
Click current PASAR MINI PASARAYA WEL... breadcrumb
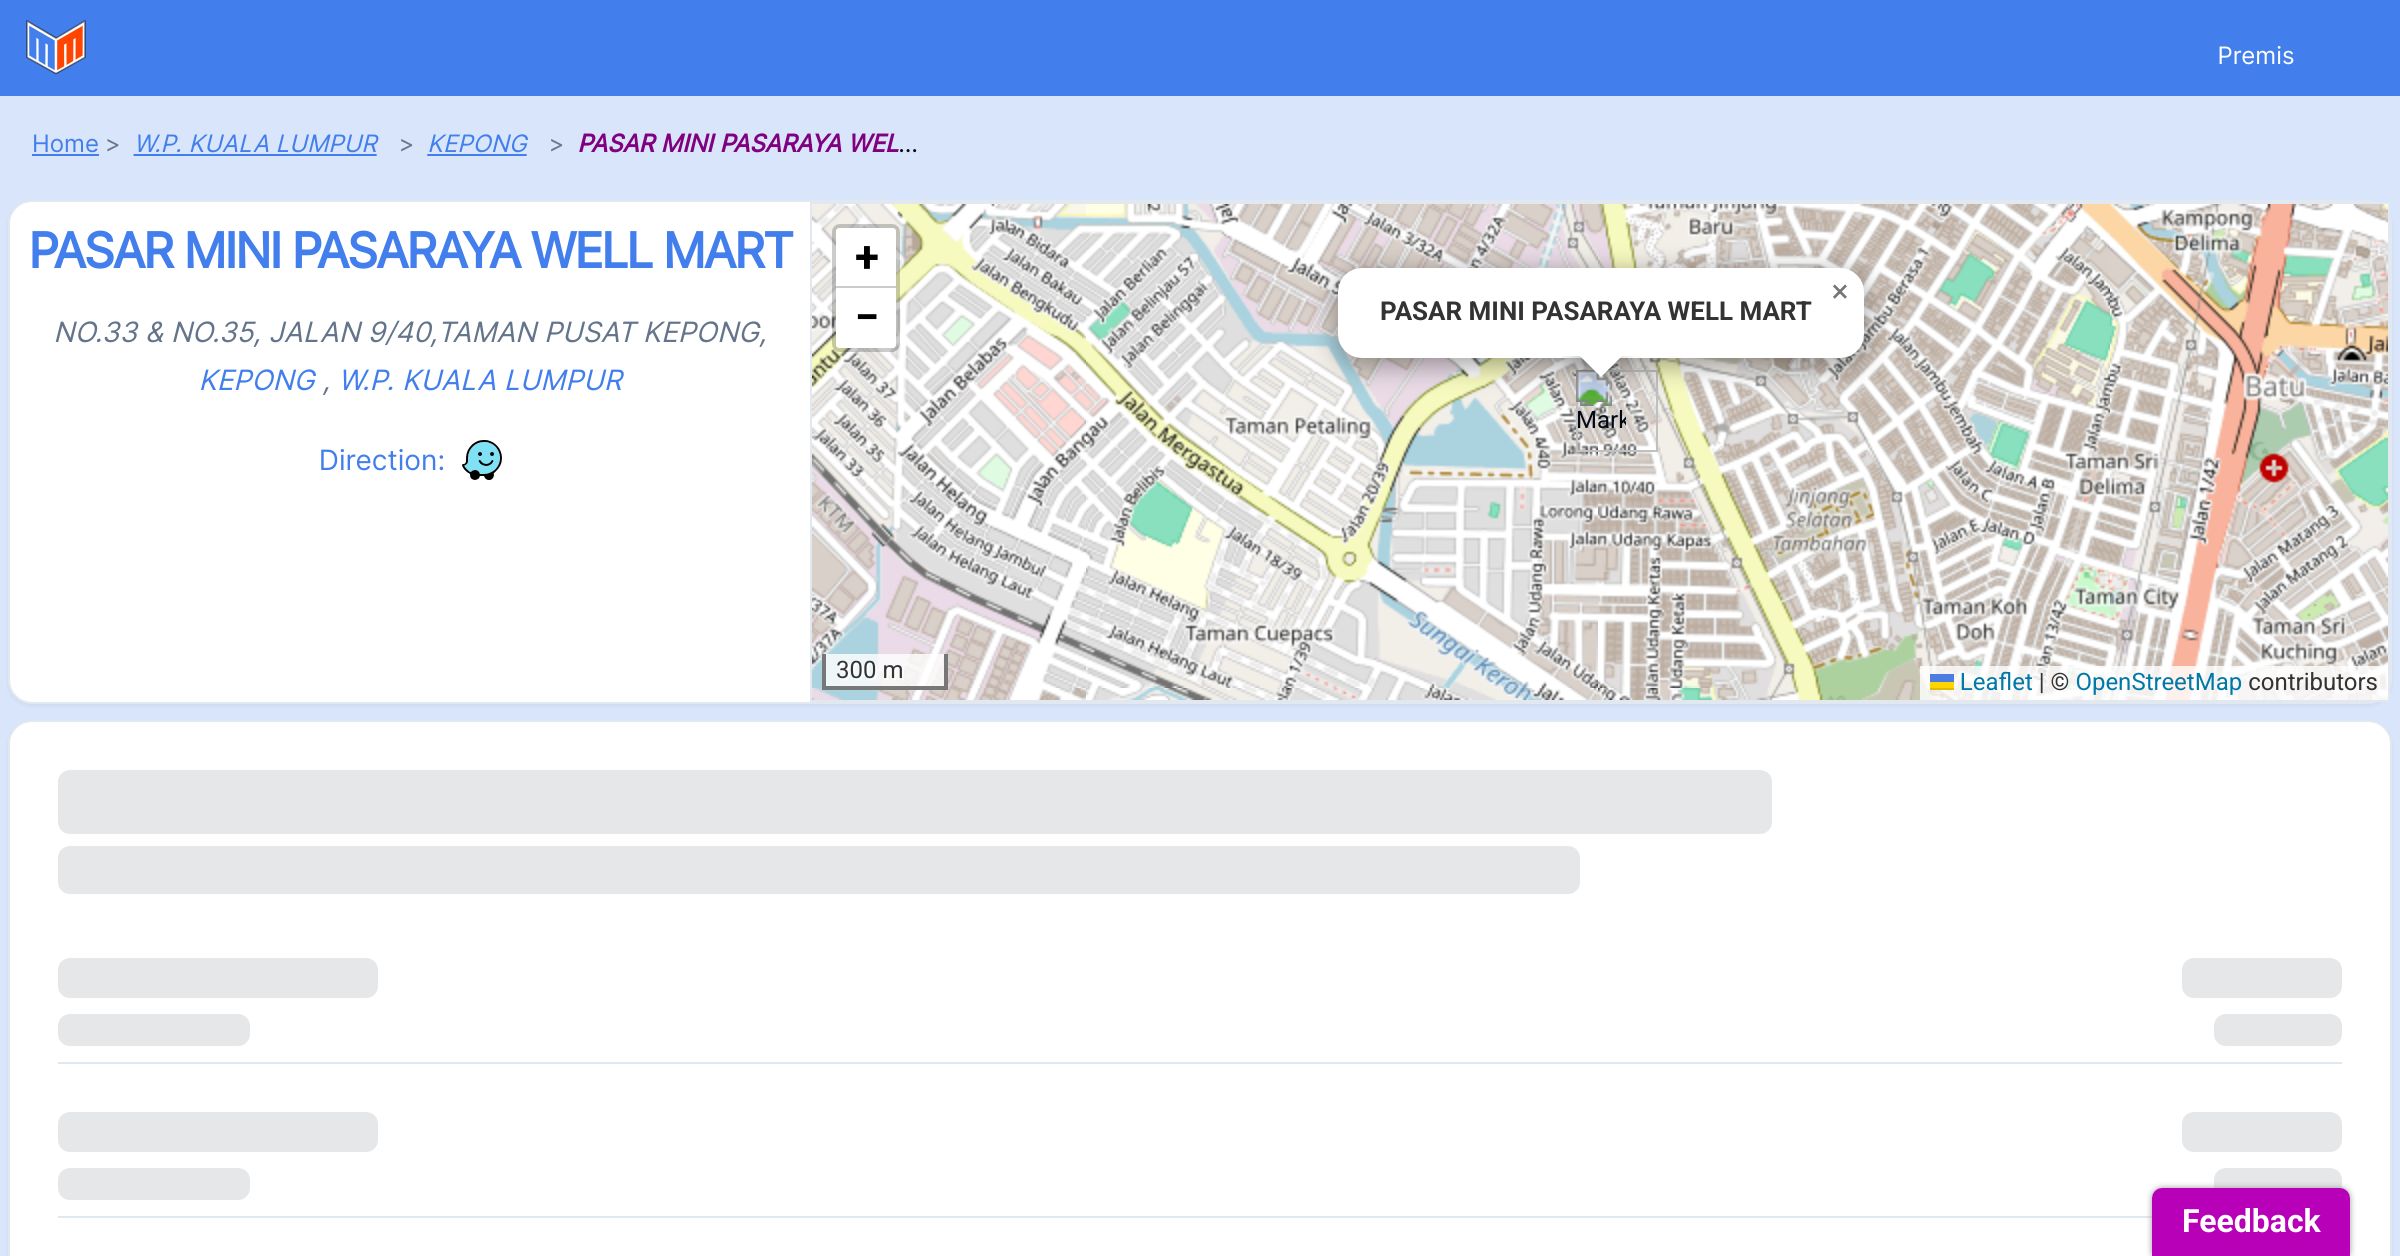(x=747, y=144)
